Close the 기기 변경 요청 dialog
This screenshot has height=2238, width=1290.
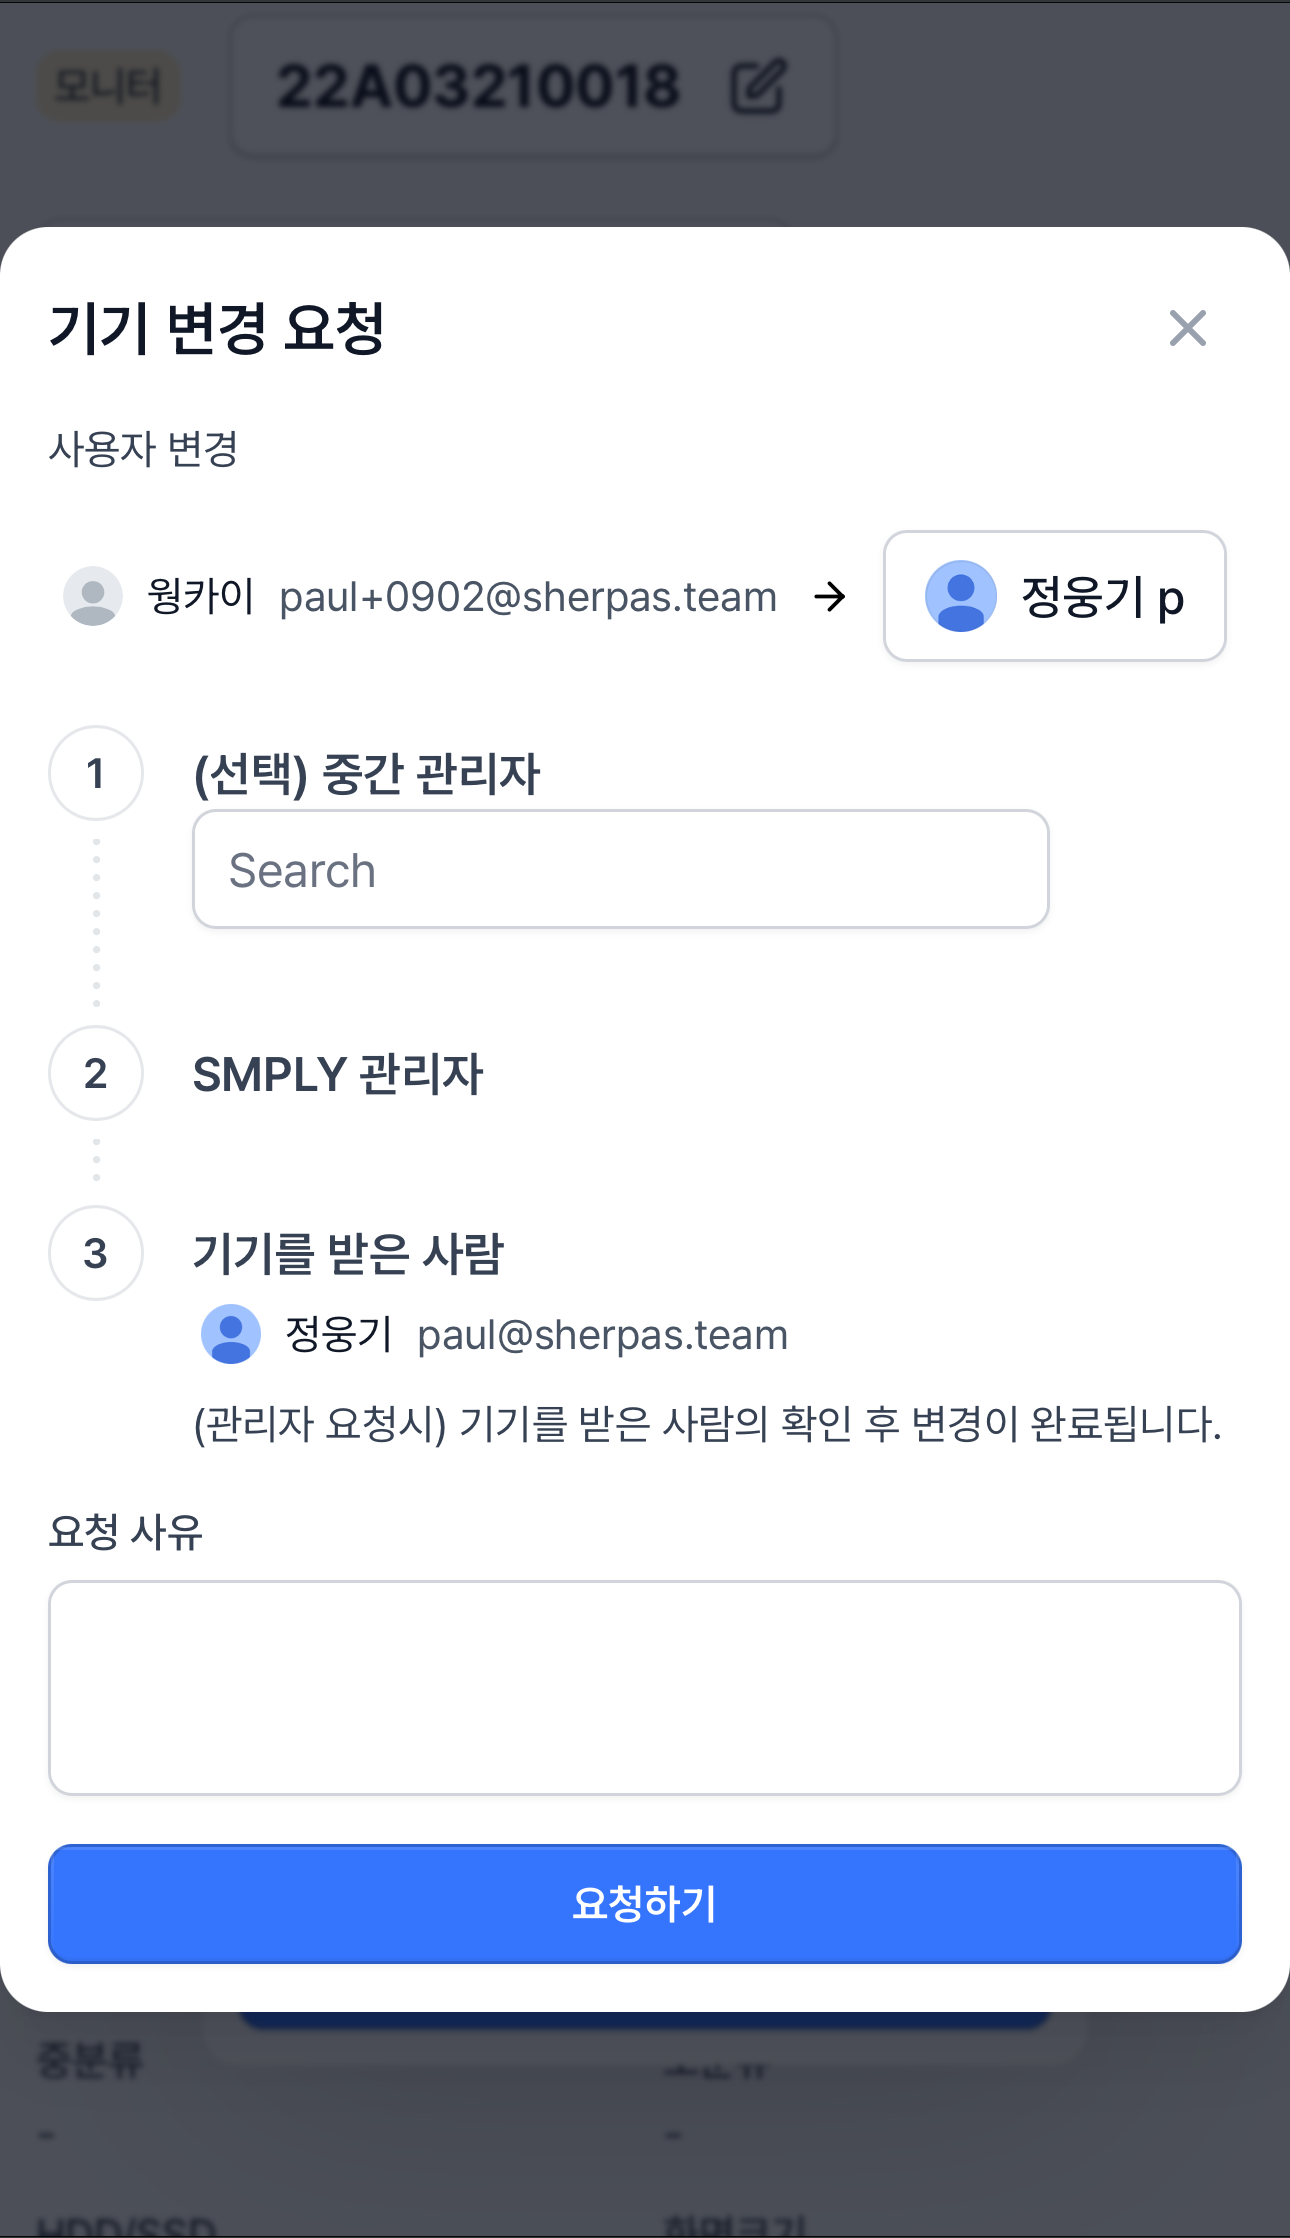click(x=1187, y=328)
